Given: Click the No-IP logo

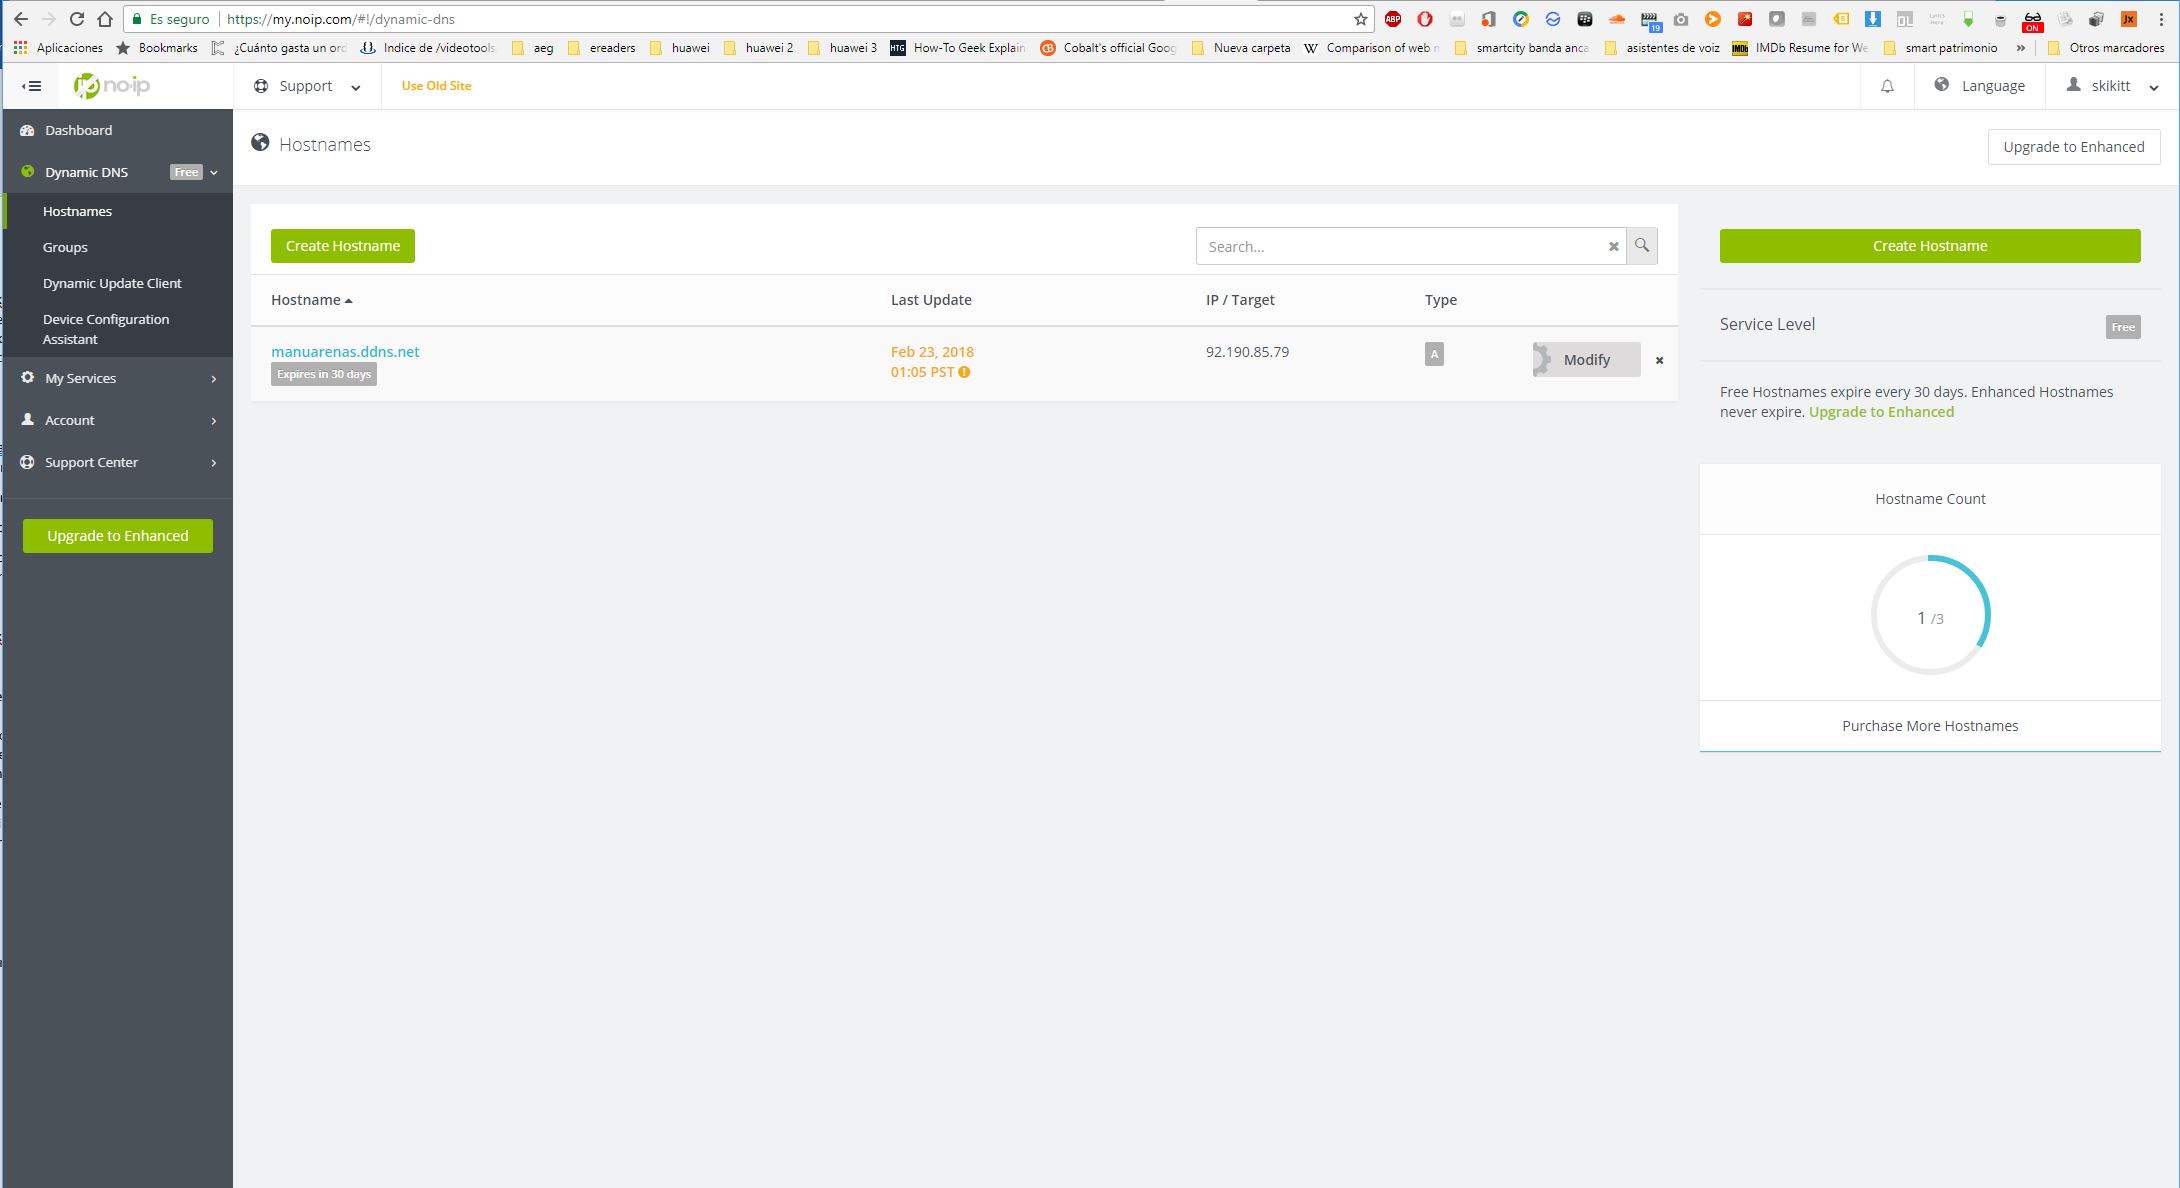Looking at the screenshot, I should 112,86.
